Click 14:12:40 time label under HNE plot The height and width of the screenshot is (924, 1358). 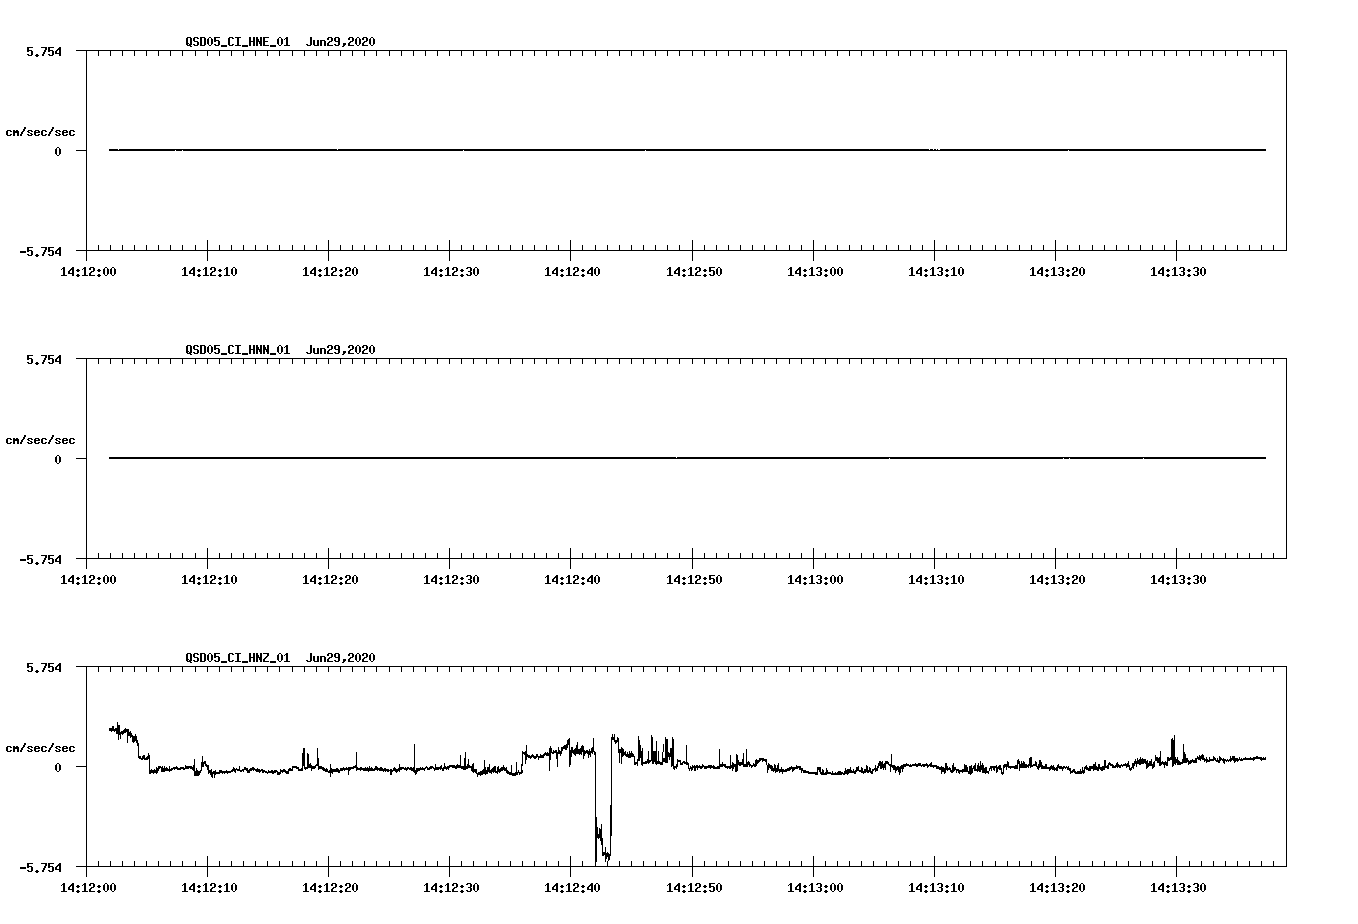[x=571, y=271]
